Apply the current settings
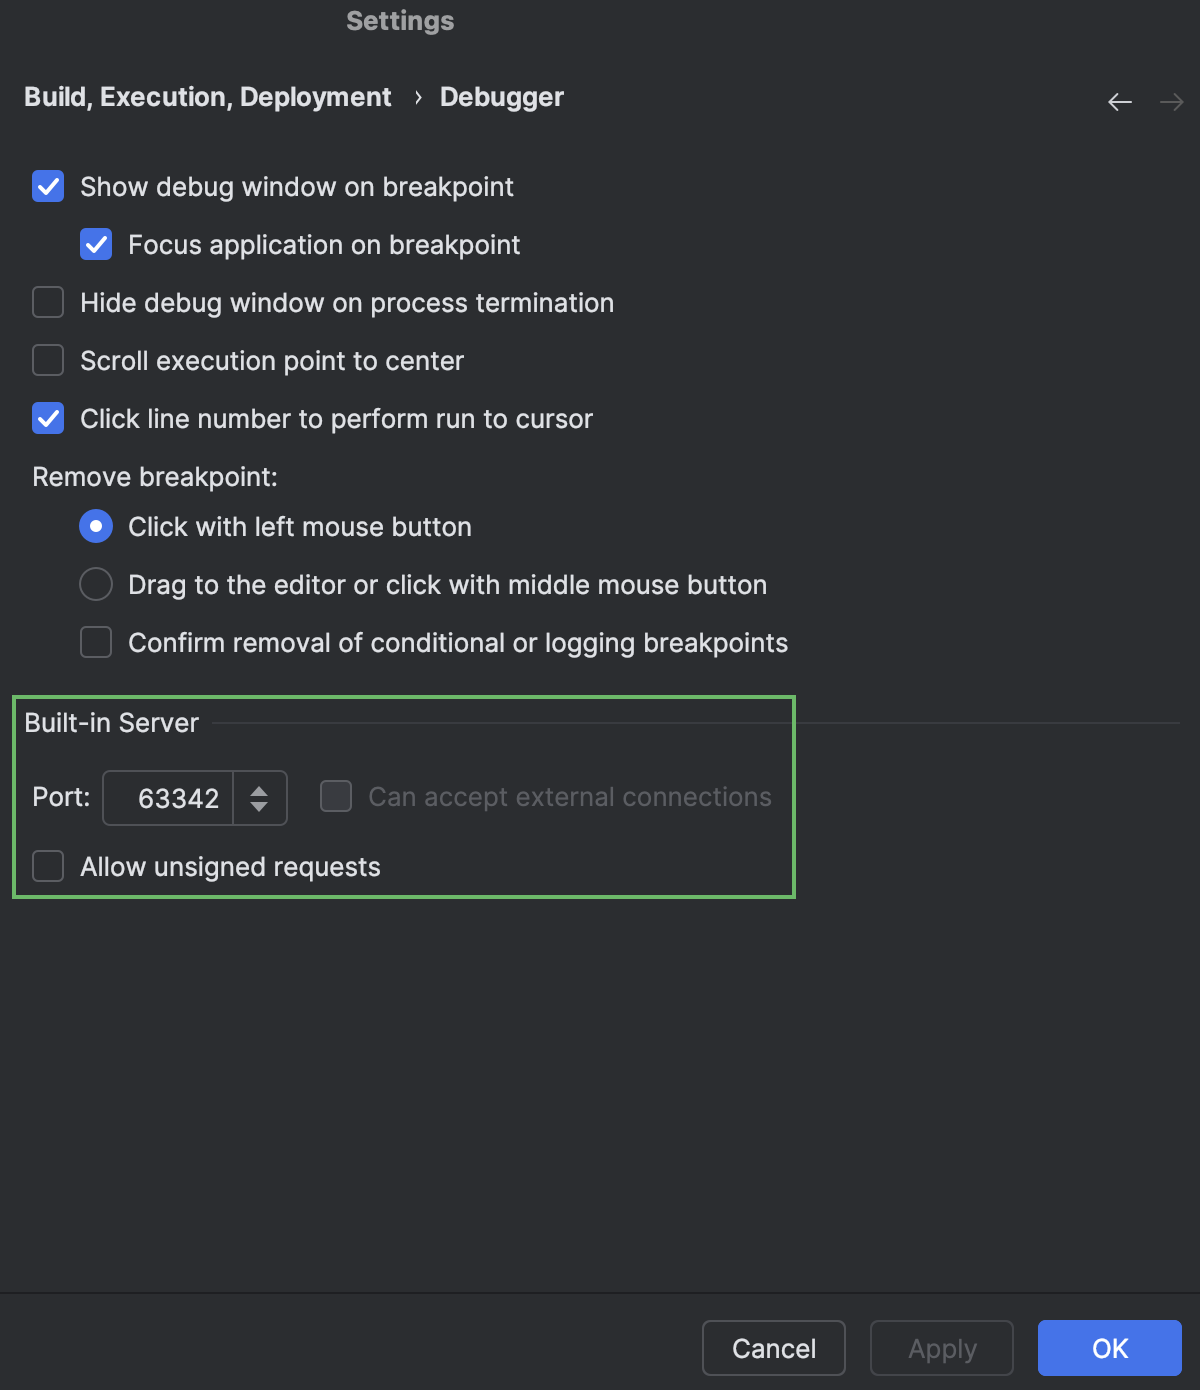This screenshot has height=1390, width=1200. coord(940,1348)
